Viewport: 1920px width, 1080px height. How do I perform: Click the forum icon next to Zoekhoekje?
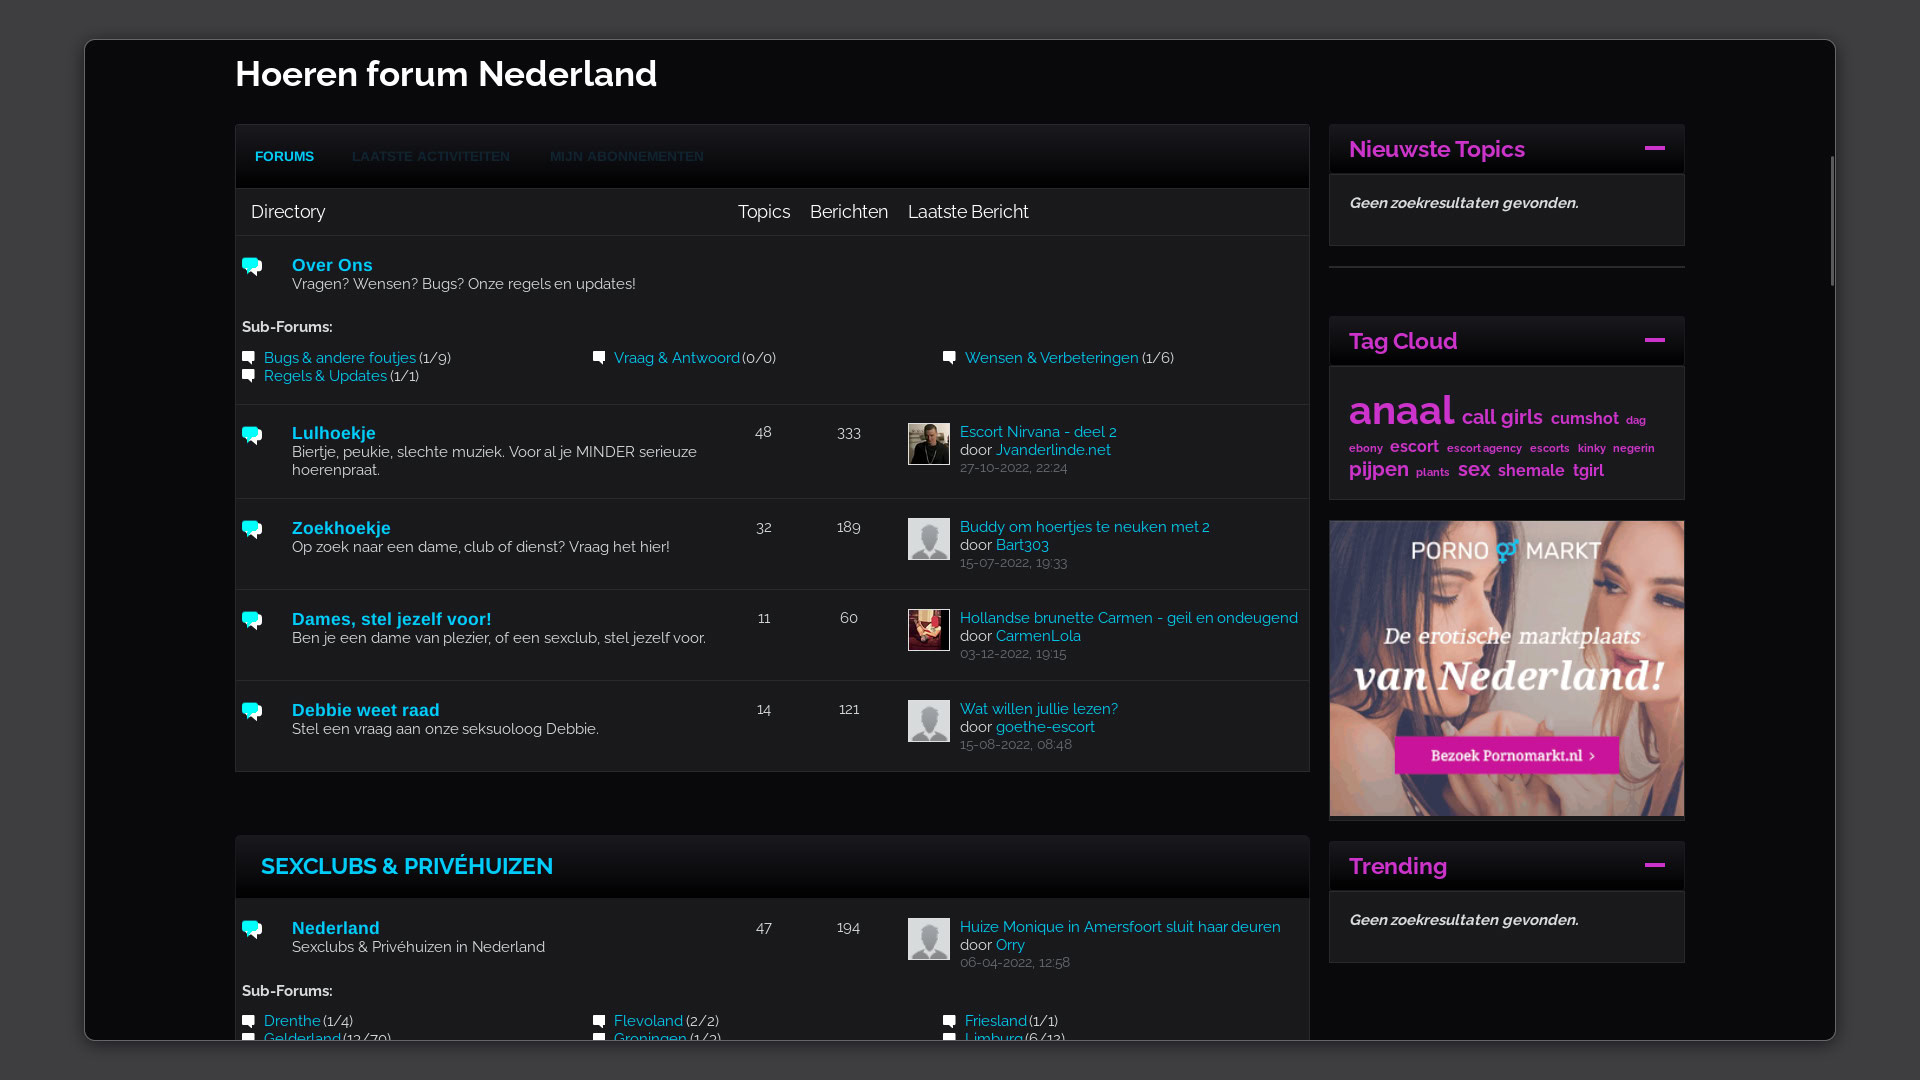tap(252, 529)
